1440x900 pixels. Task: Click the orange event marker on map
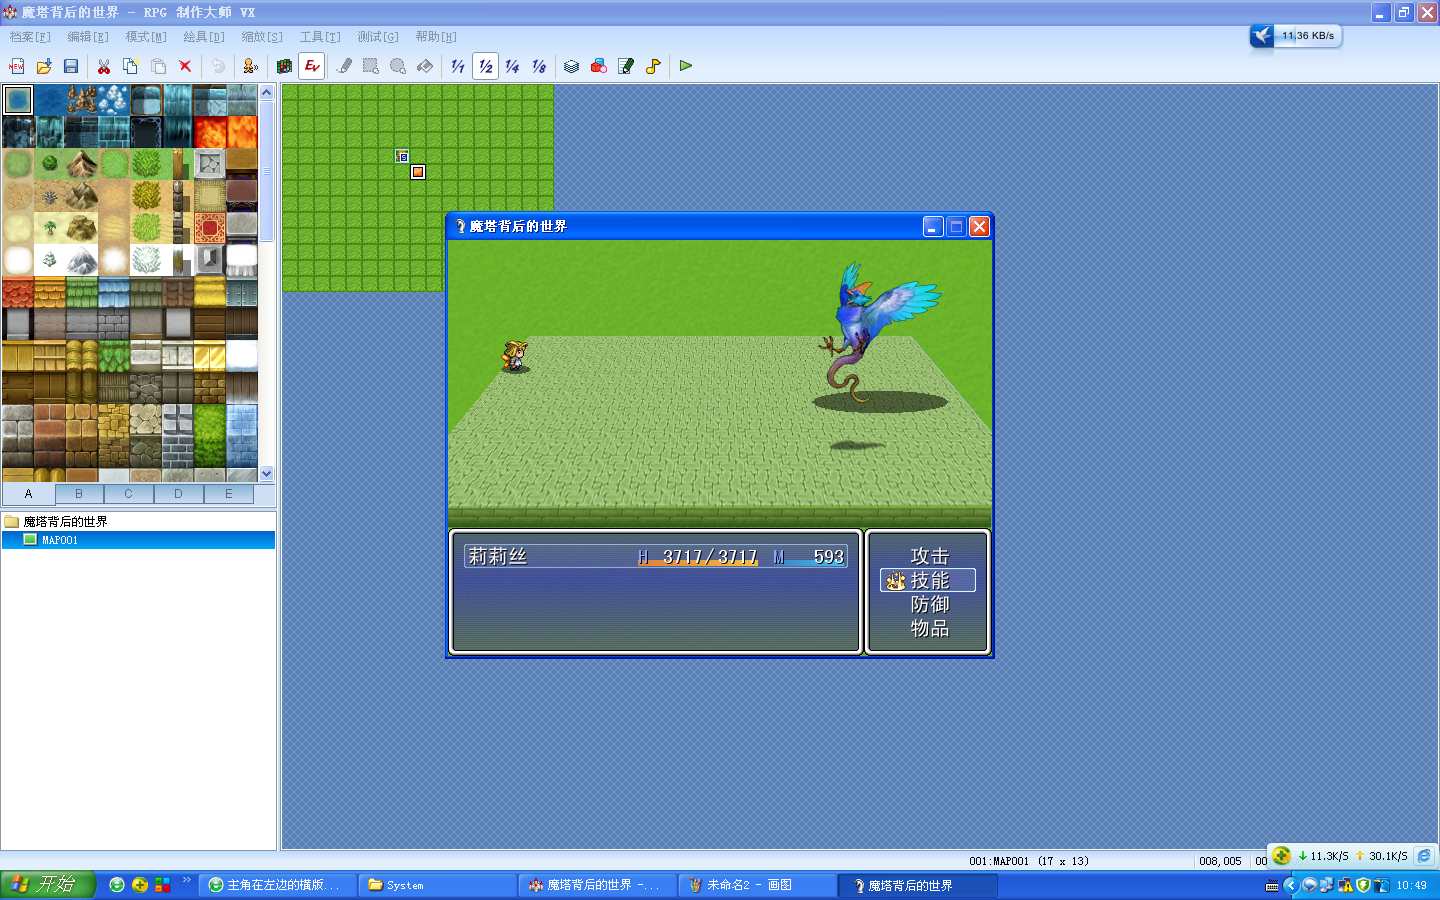pyautogui.click(x=418, y=172)
